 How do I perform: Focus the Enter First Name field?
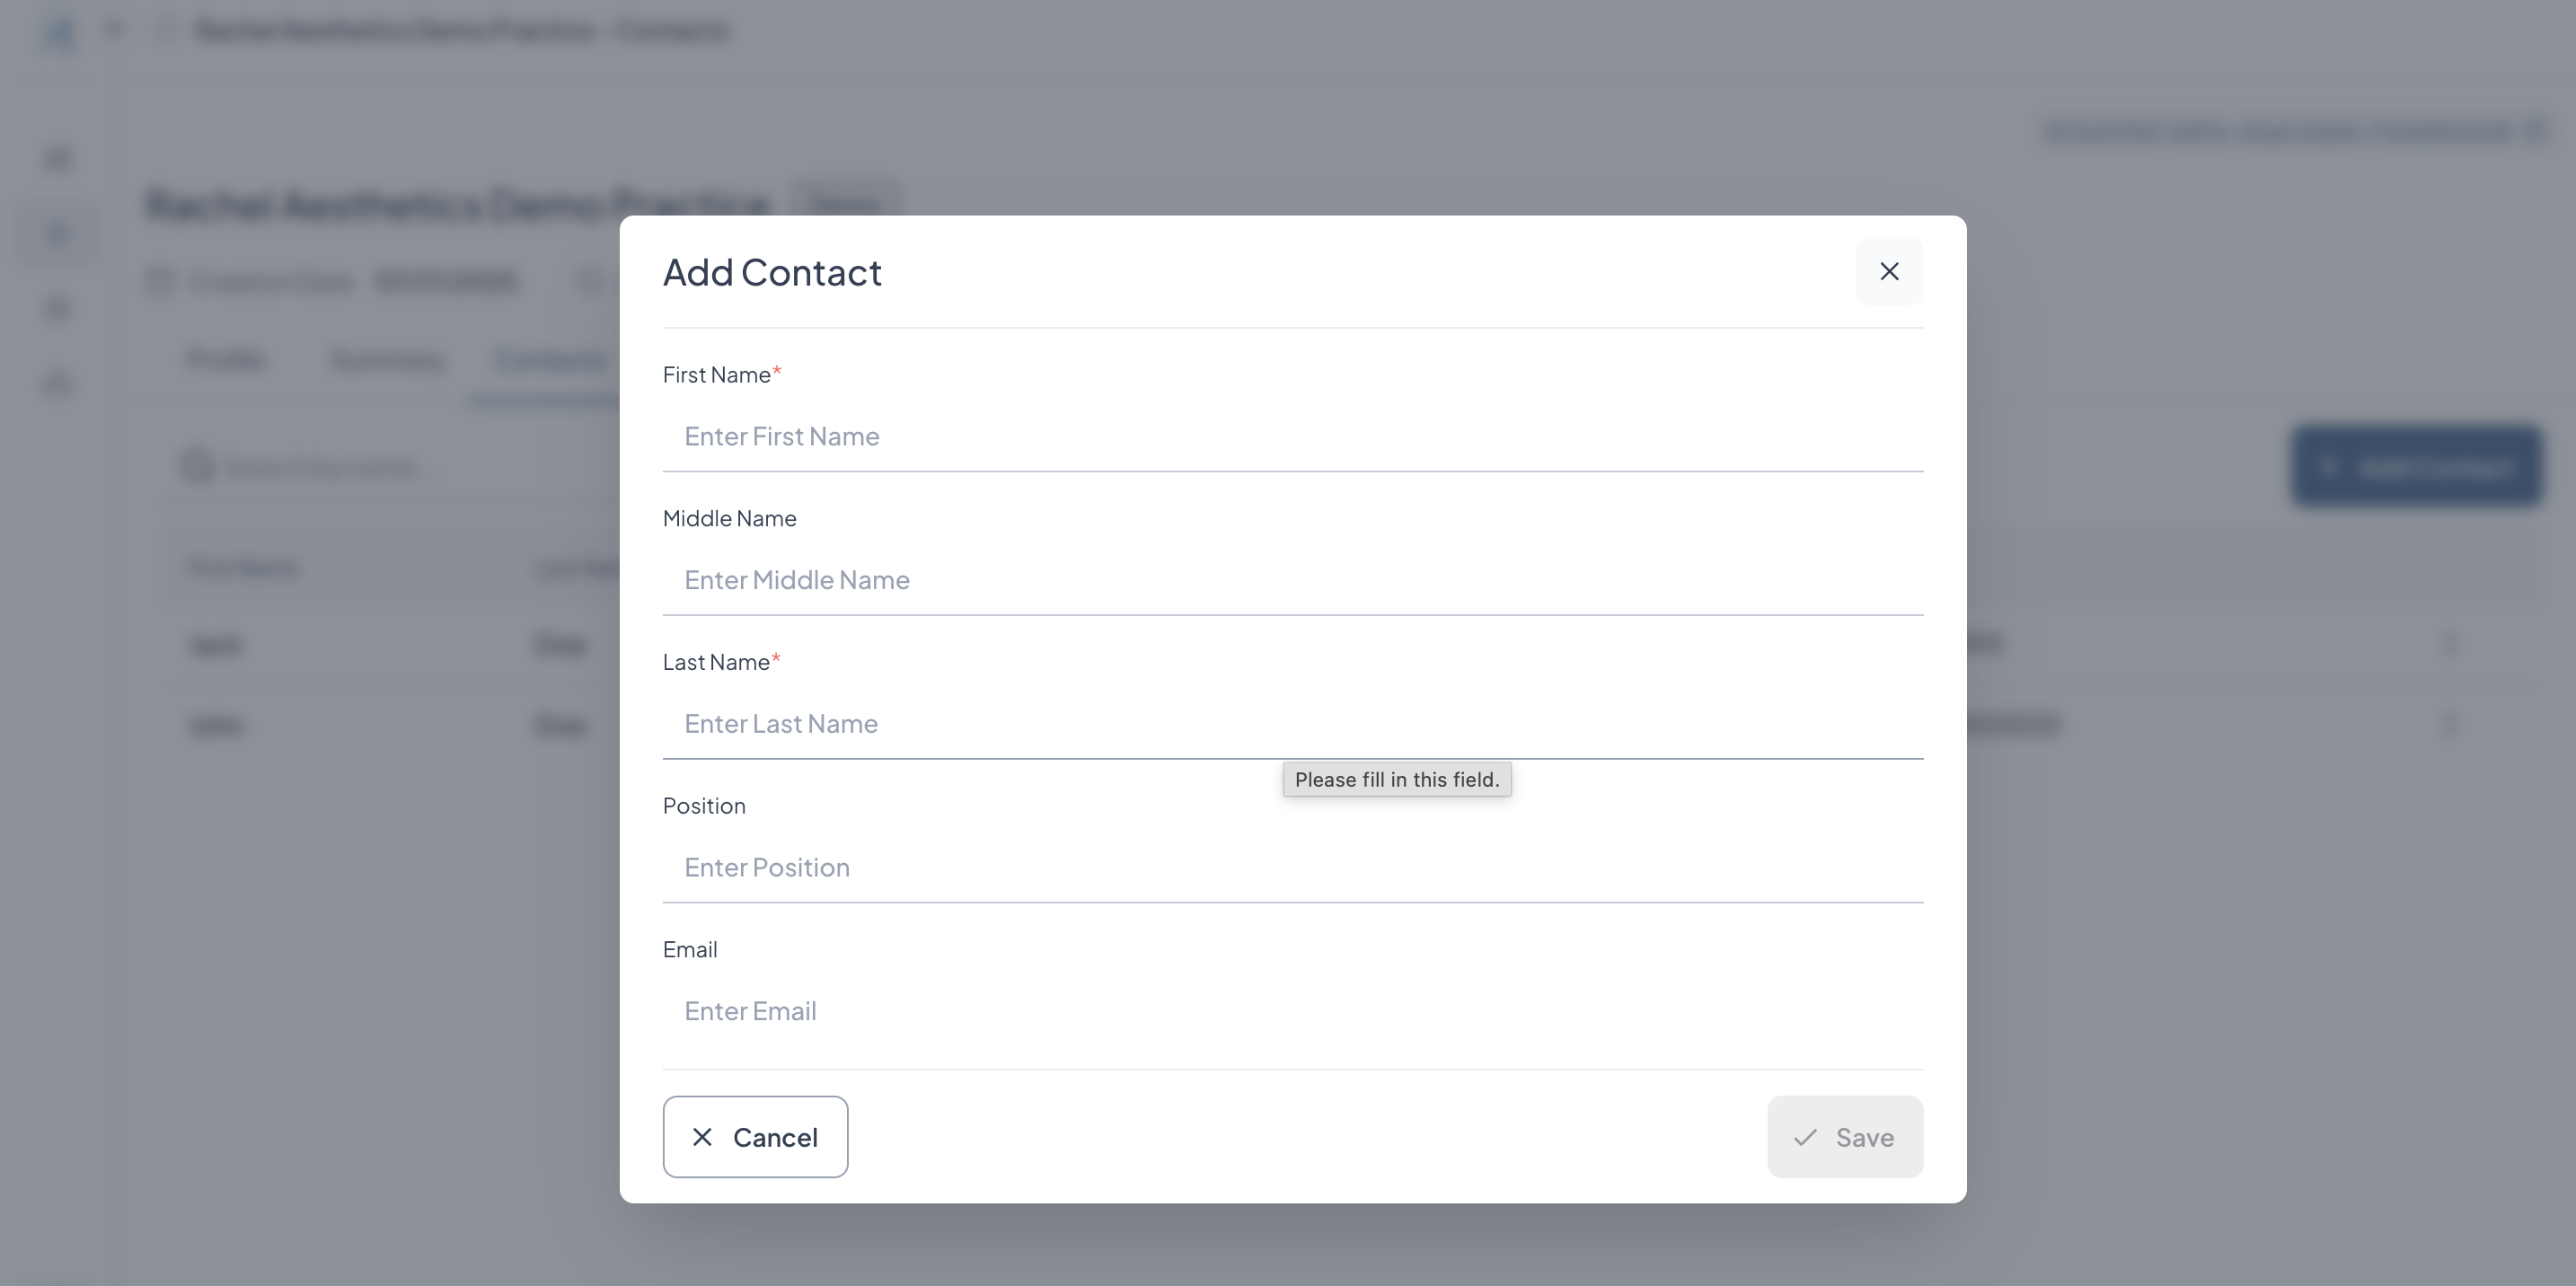pyautogui.click(x=1292, y=436)
